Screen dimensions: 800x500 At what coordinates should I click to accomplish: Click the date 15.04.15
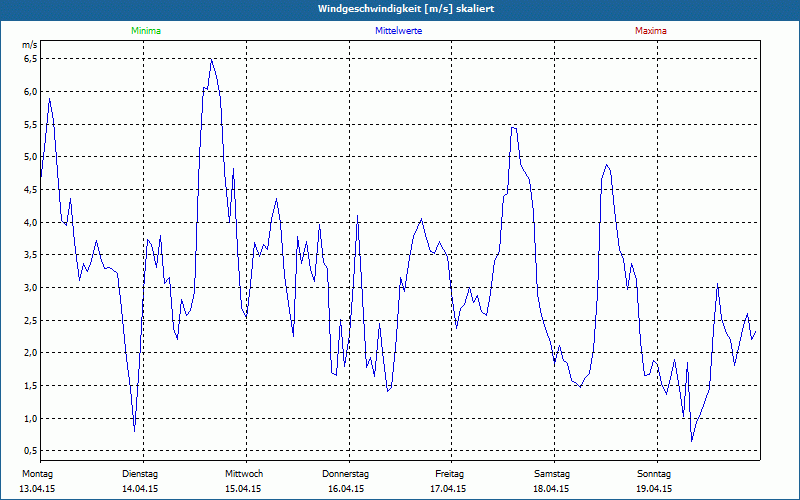coord(243,489)
